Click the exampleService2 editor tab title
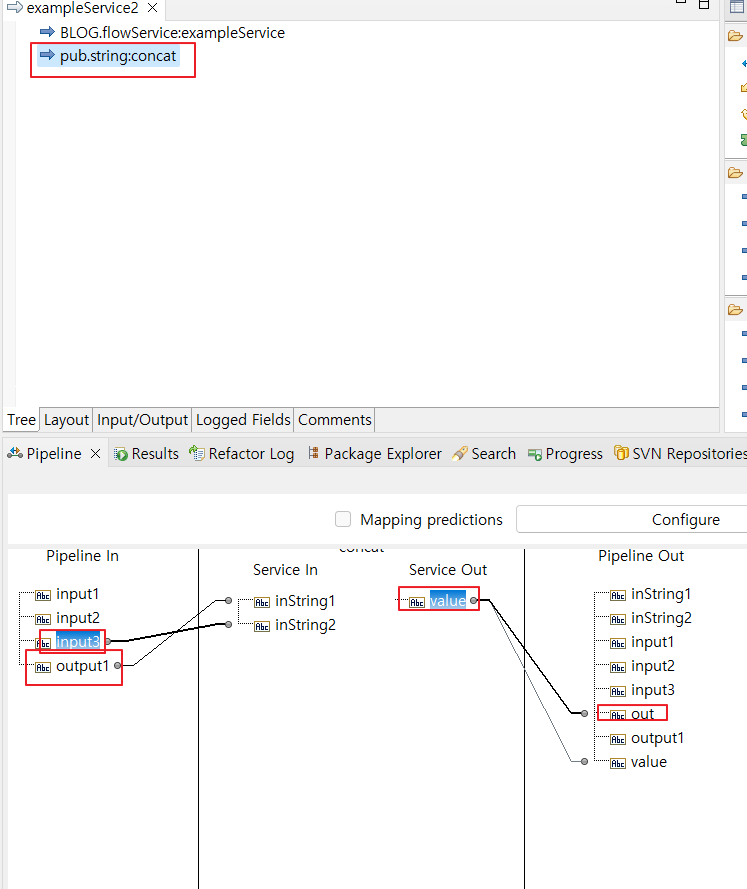Image resolution: width=747 pixels, height=889 pixels. [x=82, y=8]
